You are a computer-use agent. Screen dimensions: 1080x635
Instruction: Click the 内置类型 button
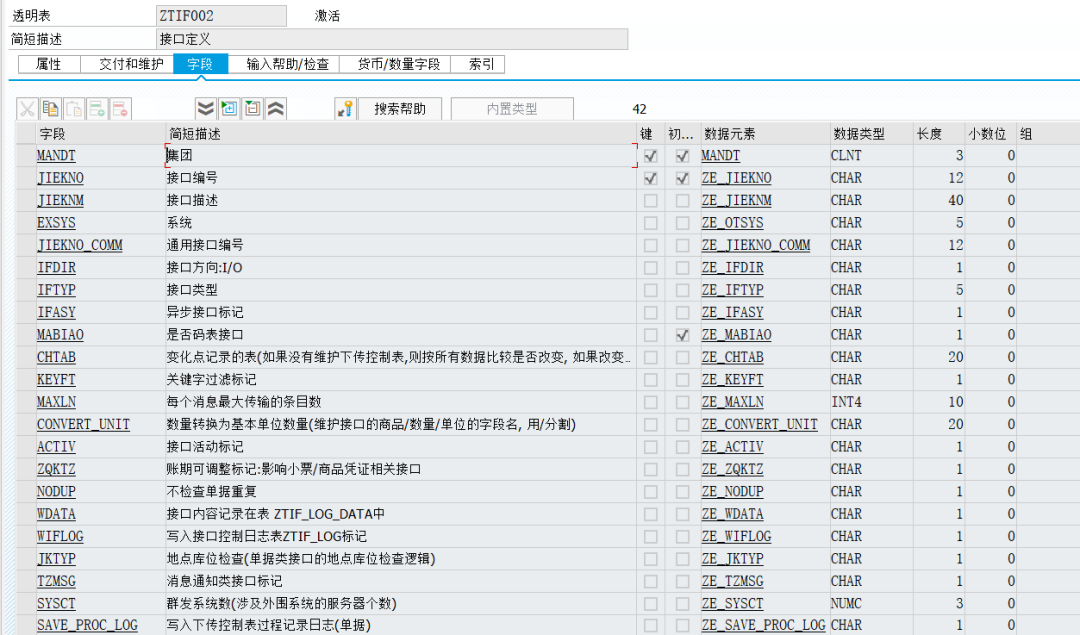pos(512,109)
